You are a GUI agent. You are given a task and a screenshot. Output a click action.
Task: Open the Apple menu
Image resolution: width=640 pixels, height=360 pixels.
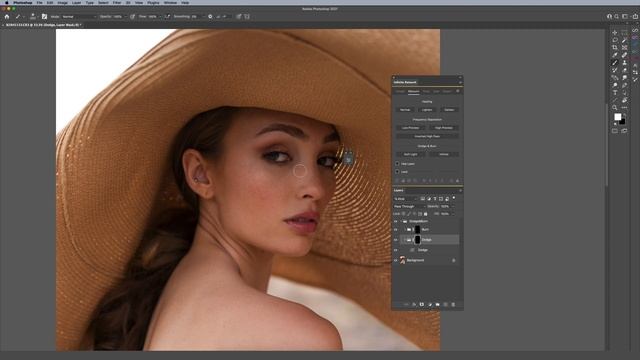(7, 2)
